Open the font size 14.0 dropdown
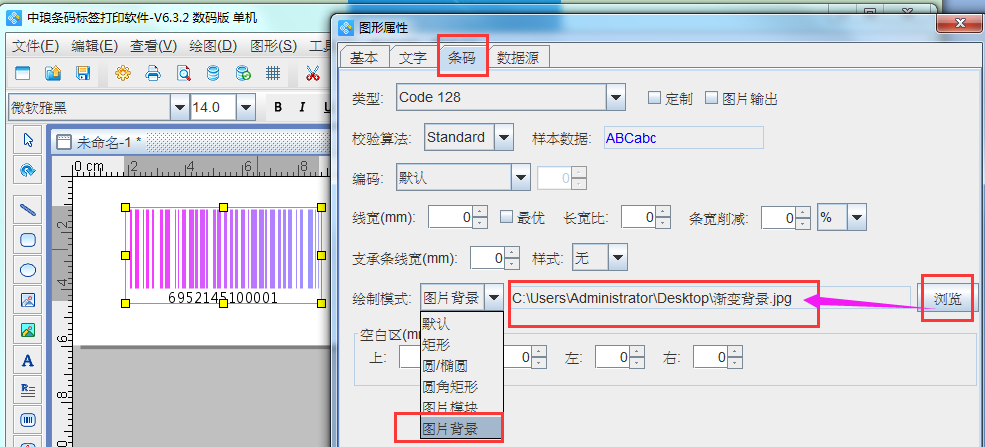The height and width of the screenshot is (447, 985). (244, 107)
